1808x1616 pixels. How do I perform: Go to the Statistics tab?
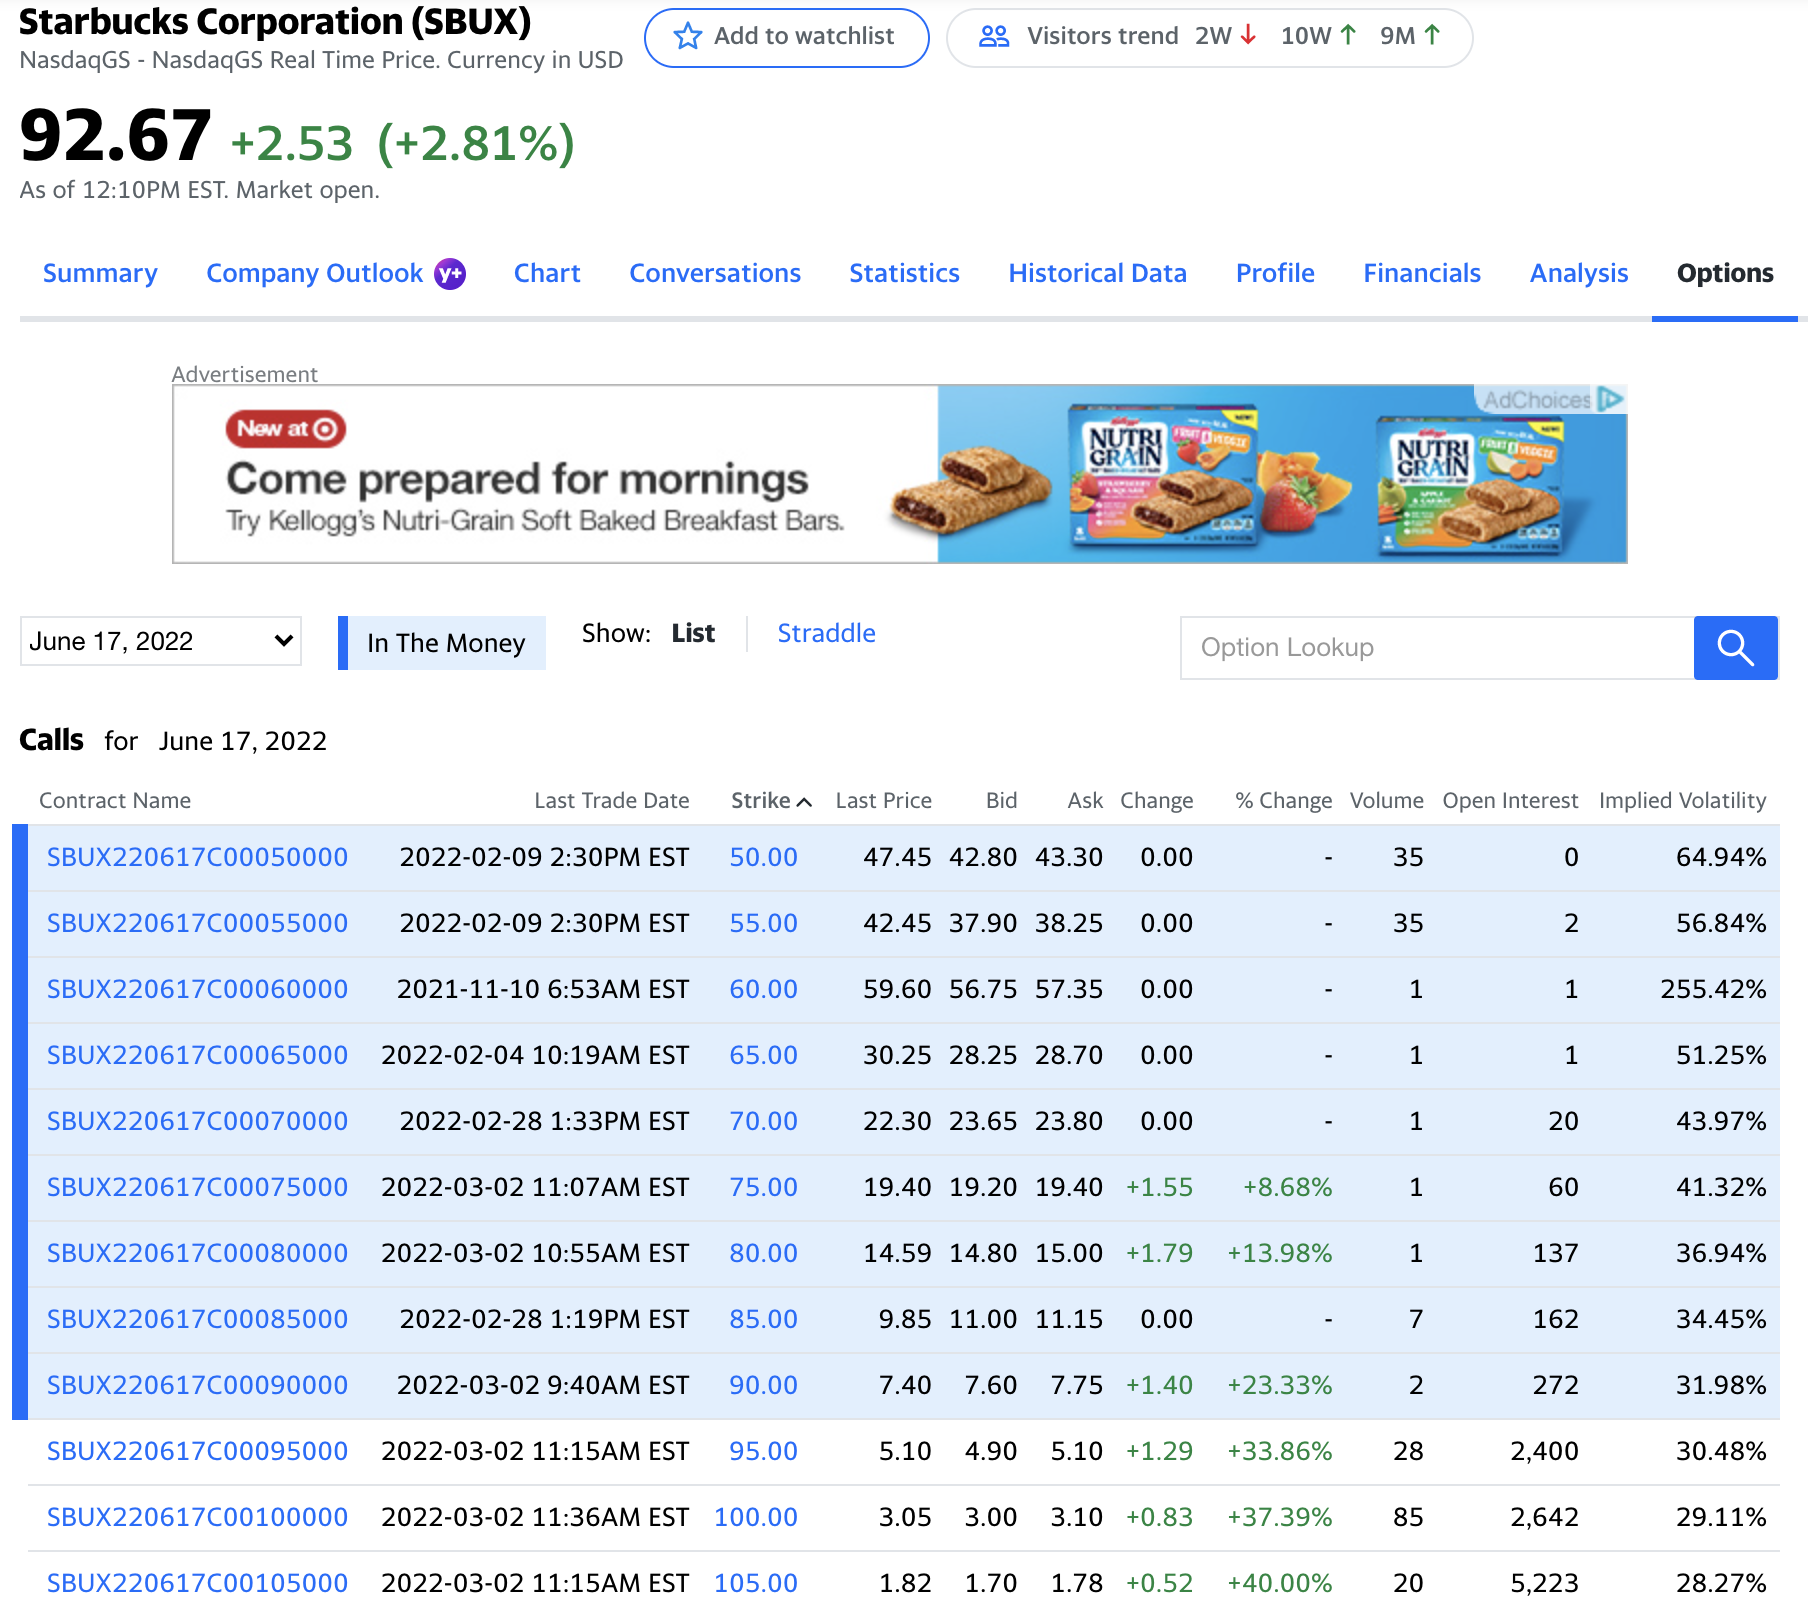click(x=904, y=273)
